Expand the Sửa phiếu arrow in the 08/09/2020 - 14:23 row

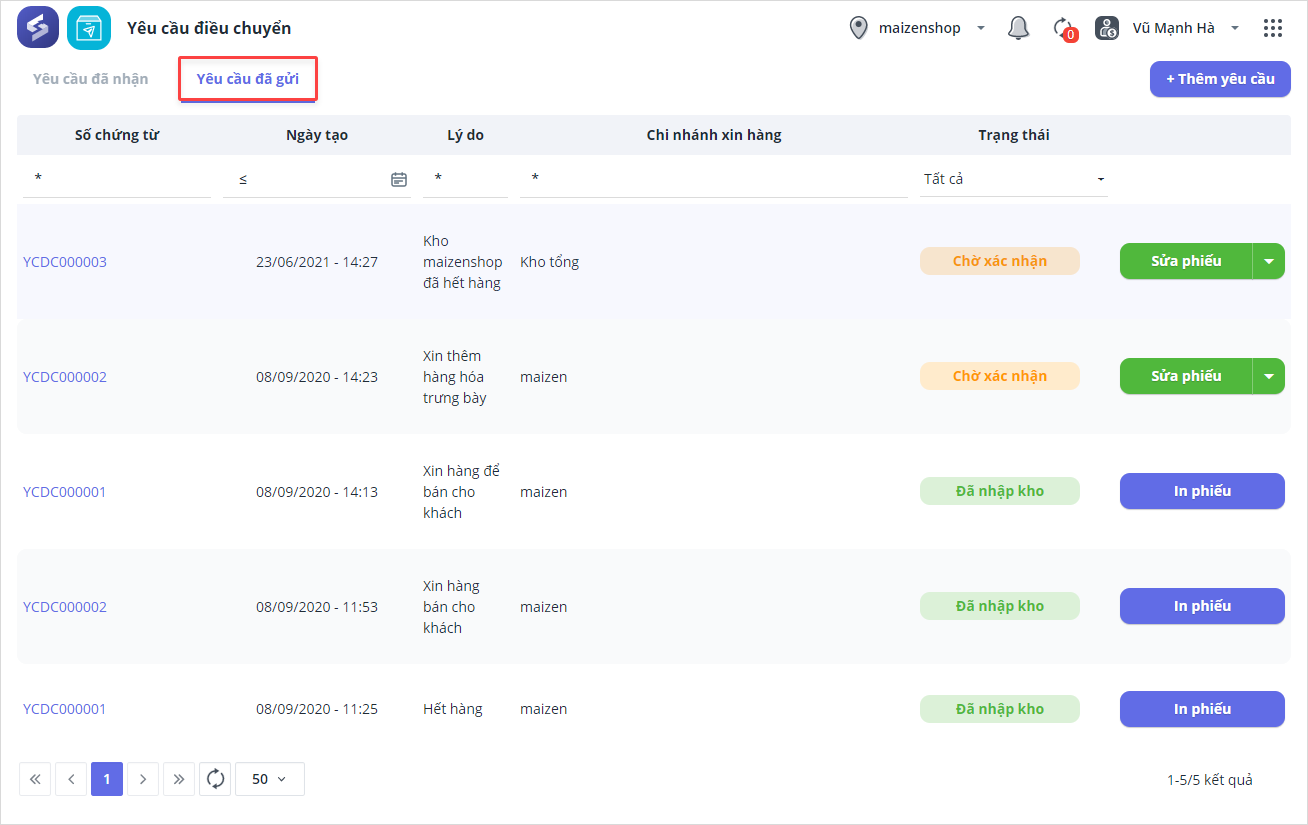pyautogui.click(x=1269, y=376)
